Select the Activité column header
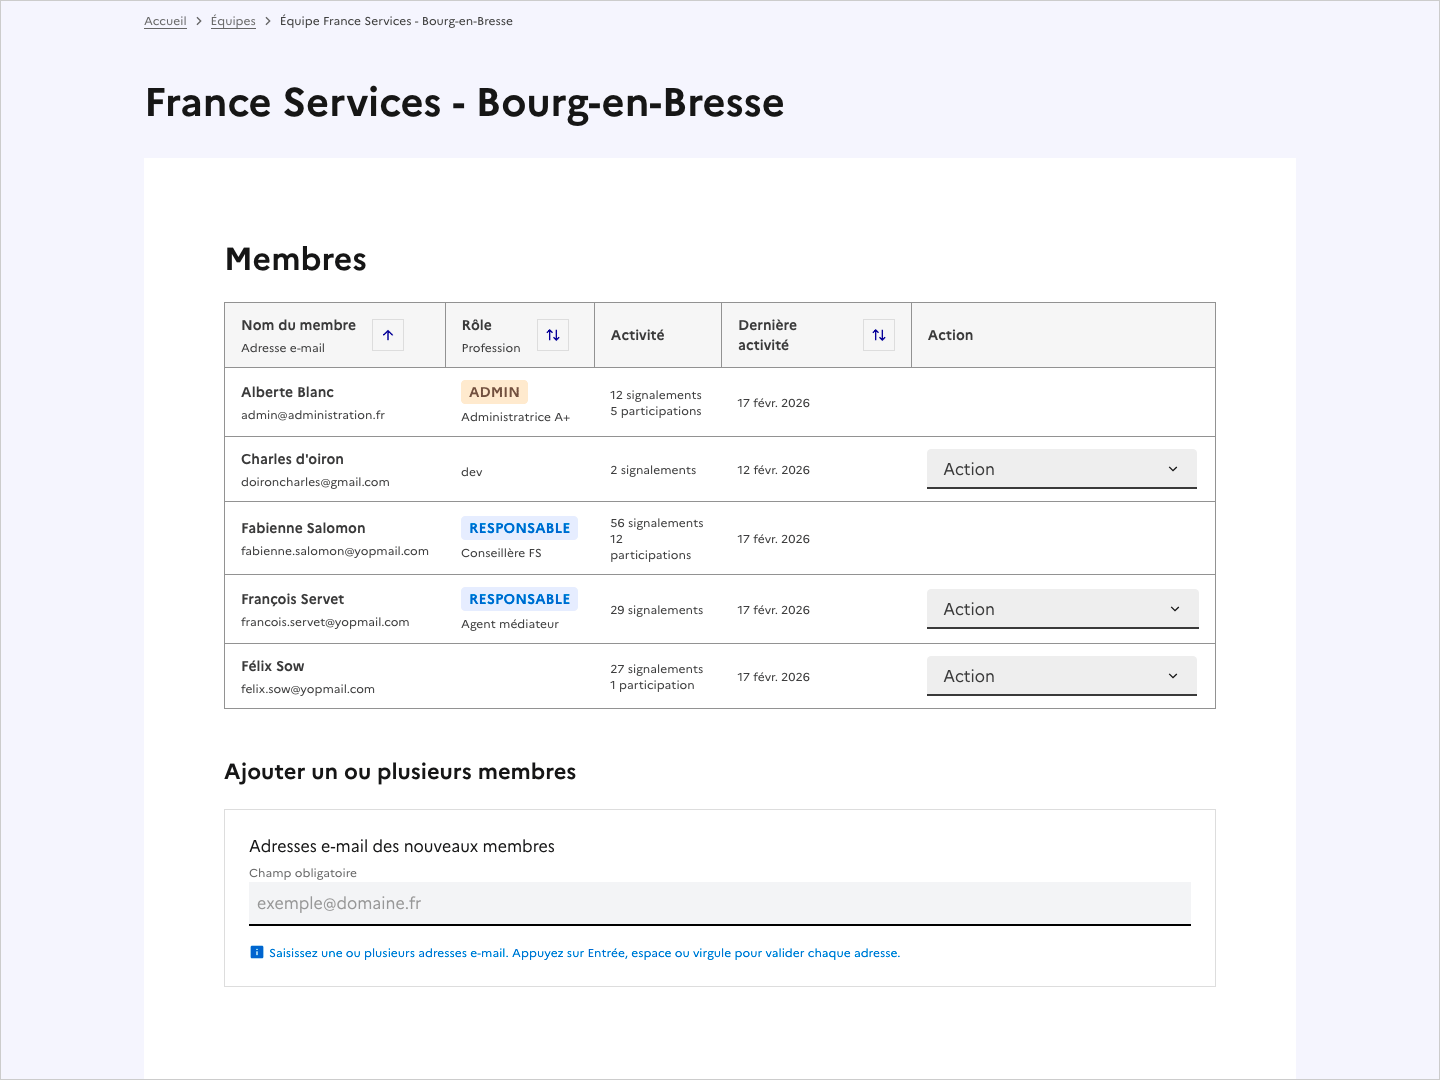1440x1080 pixels. (637, 334)
